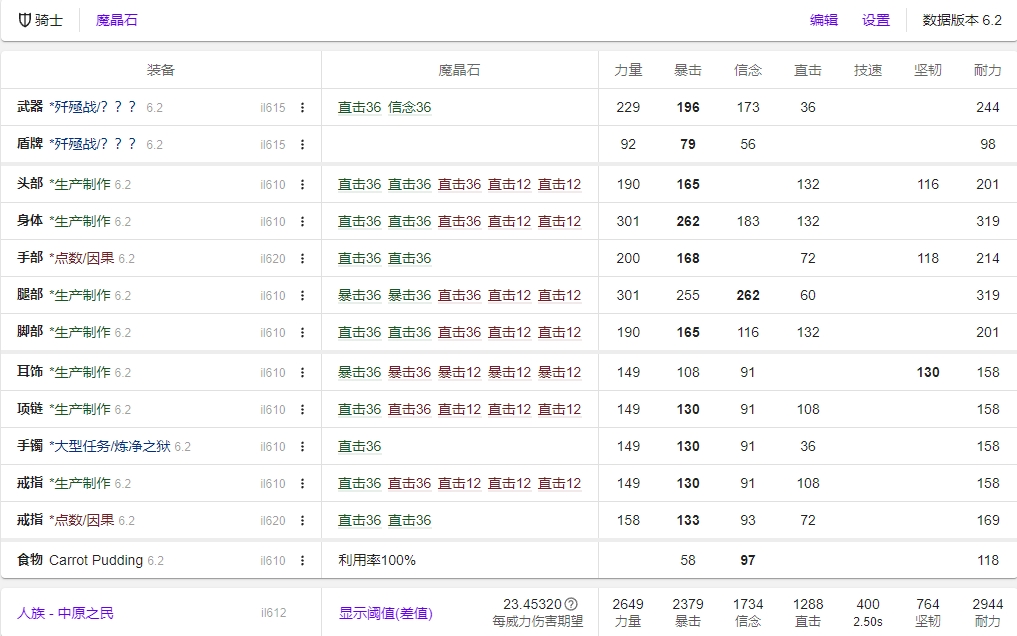The height and width of the screenshot is (636, 1017).
Task: Open the 食物 row's kebab menu
Action: (304, 559)
